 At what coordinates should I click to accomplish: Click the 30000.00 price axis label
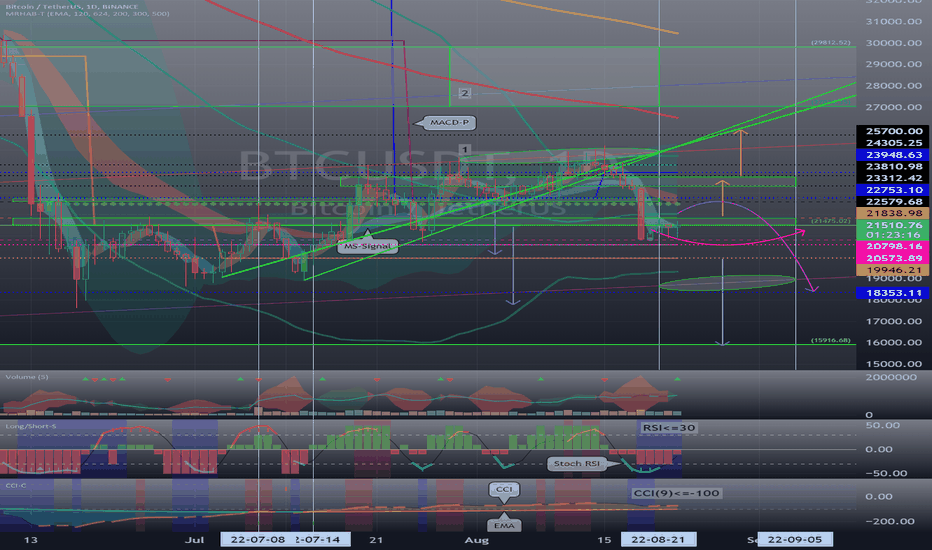tap(894, 43)
